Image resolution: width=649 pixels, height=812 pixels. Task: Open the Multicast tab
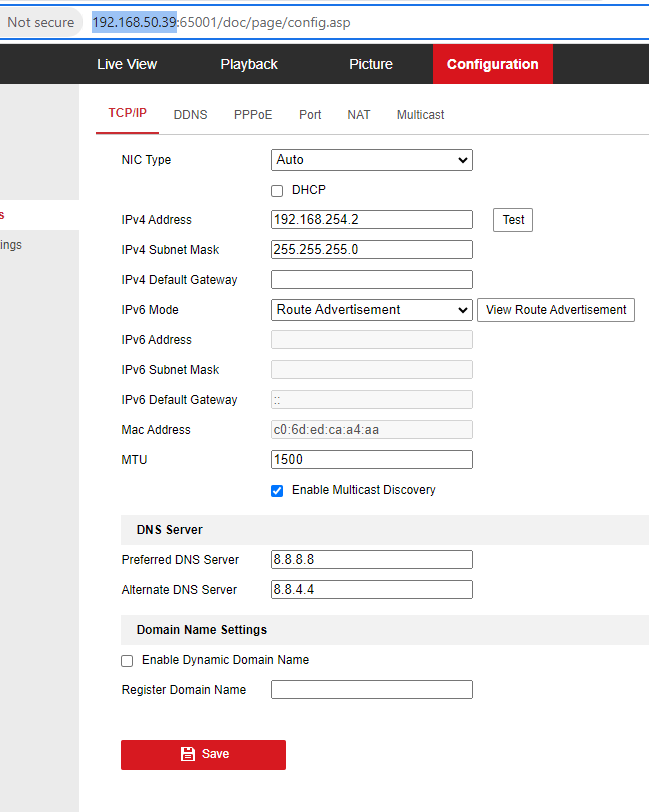point(420,115)
